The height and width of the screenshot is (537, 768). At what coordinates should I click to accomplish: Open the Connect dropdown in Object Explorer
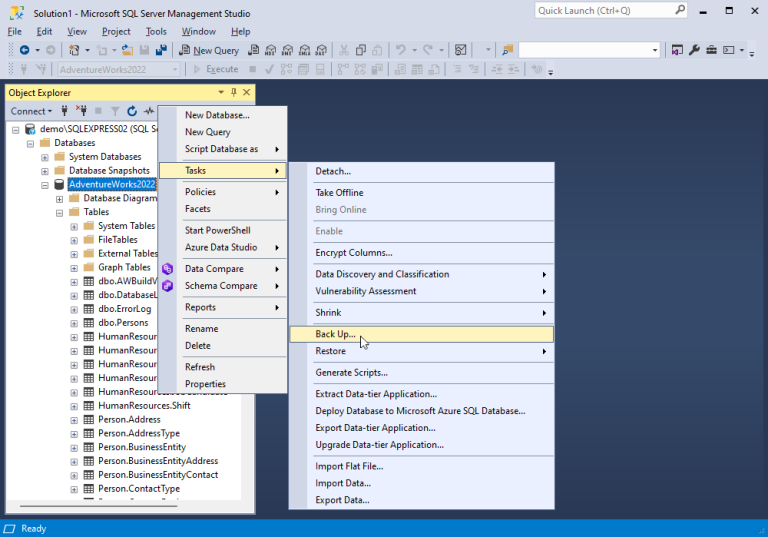click(x=31, y=111)
